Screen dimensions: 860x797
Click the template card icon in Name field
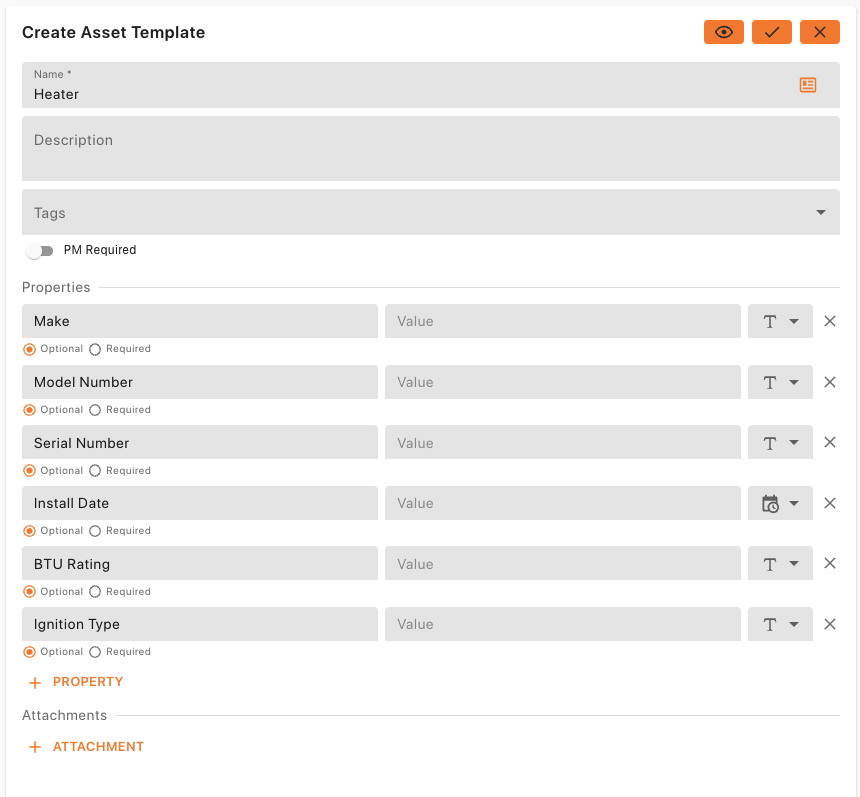click(807, 85)
